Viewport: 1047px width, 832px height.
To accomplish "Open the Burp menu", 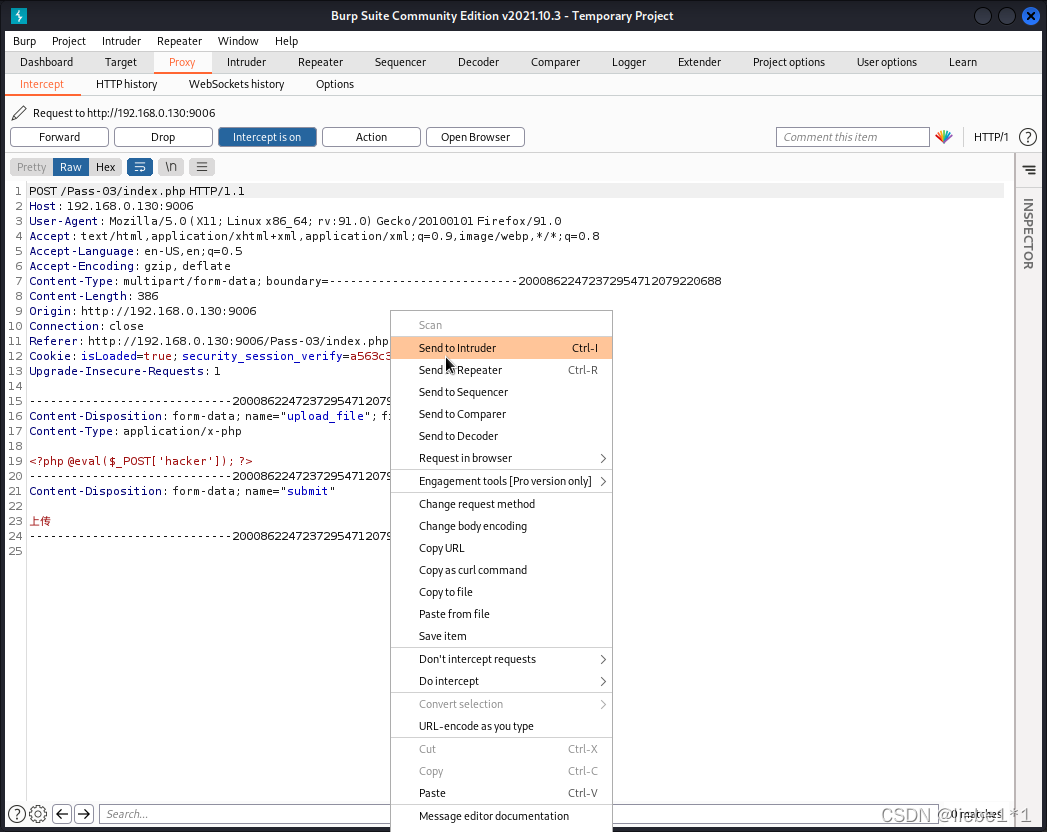I will tap(25, 41).
